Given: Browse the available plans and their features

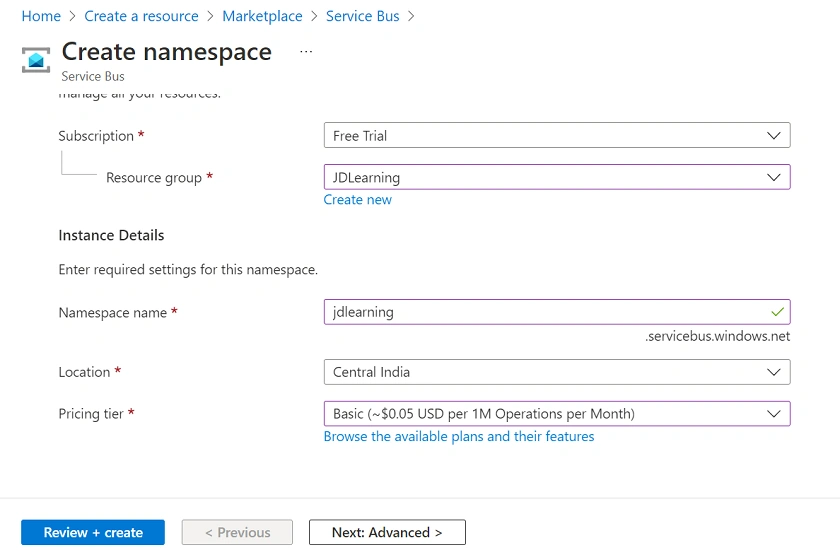Looking at the screenshot, I should coord(459,436).
